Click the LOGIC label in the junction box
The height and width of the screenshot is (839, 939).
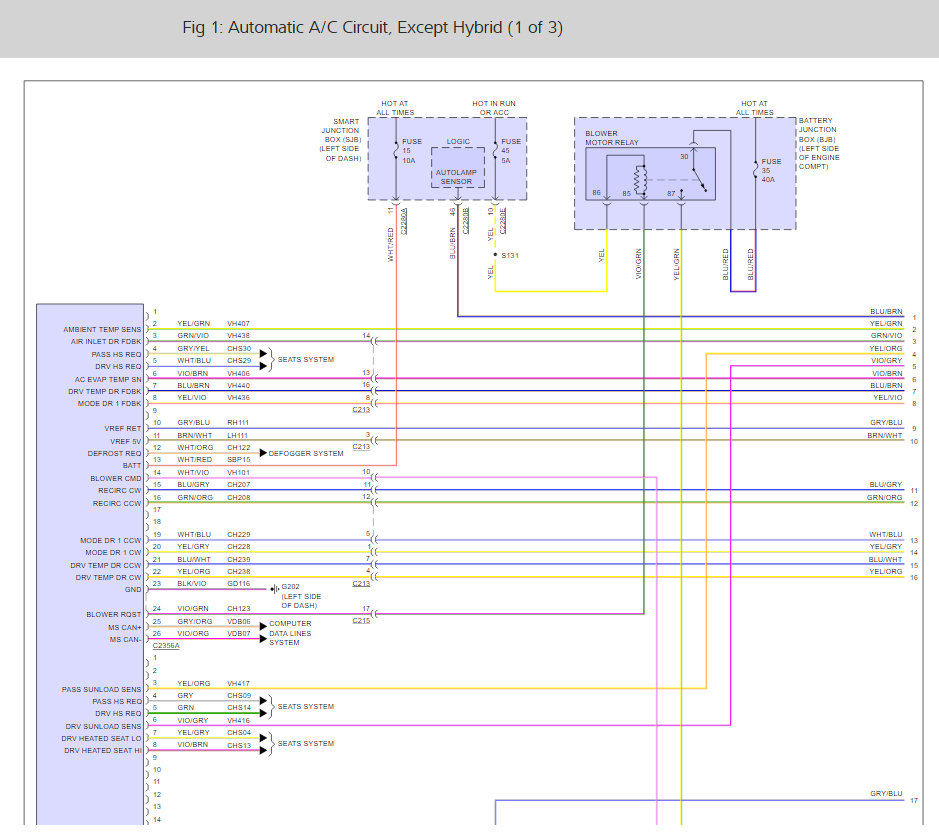tap(458, 141)
